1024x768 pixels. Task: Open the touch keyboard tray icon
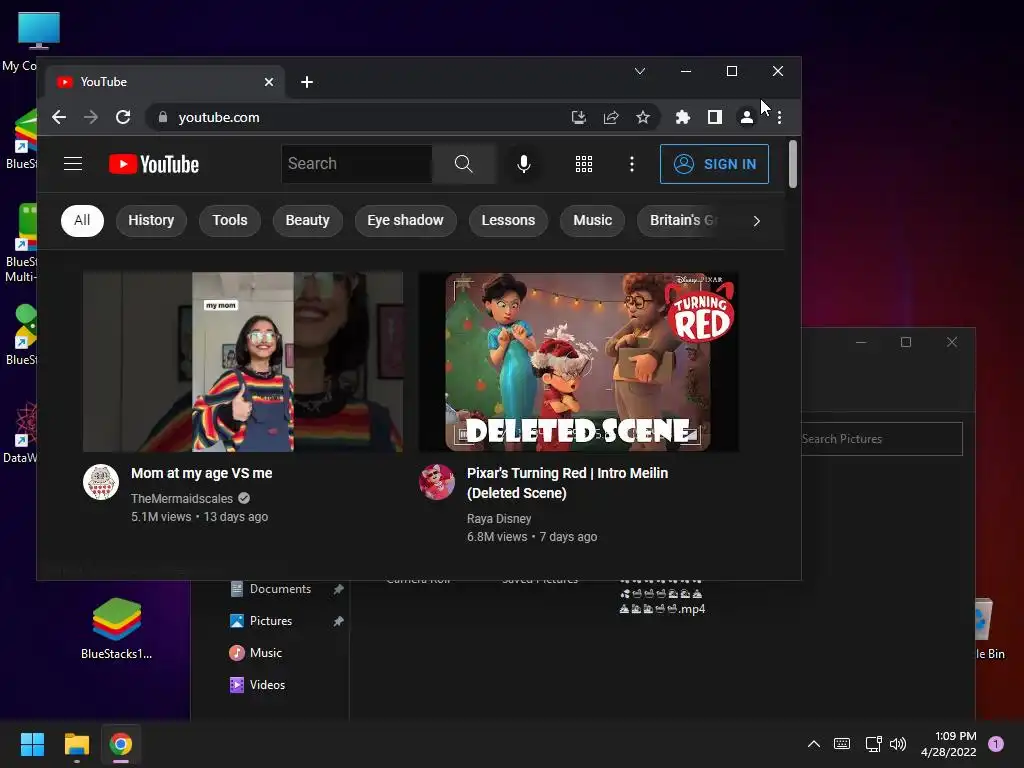click(x=842, y=744)
